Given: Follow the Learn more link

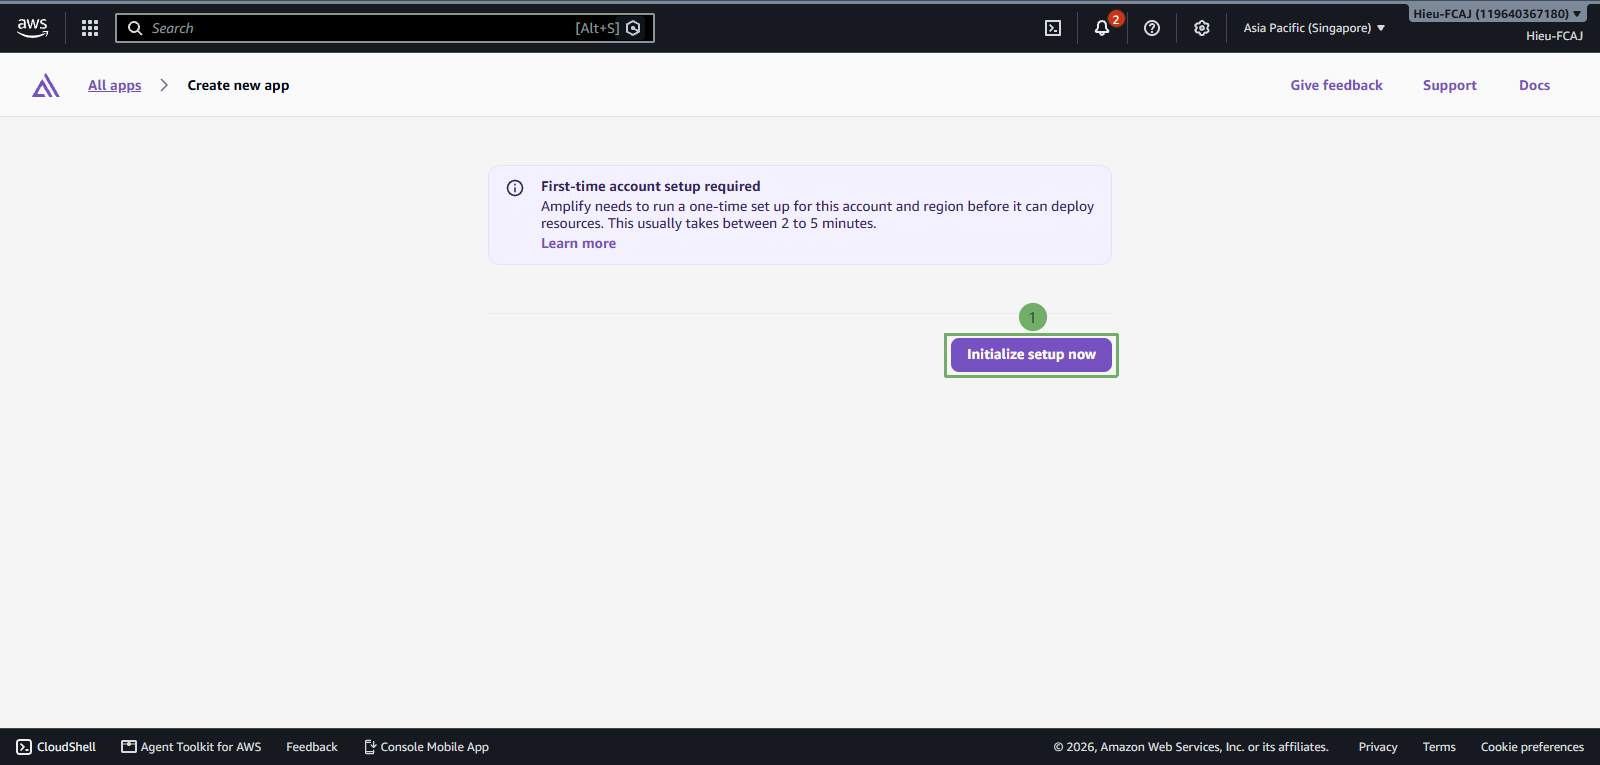Looking at the screenshot, I should pyautogui.click(x=578, y=243).
